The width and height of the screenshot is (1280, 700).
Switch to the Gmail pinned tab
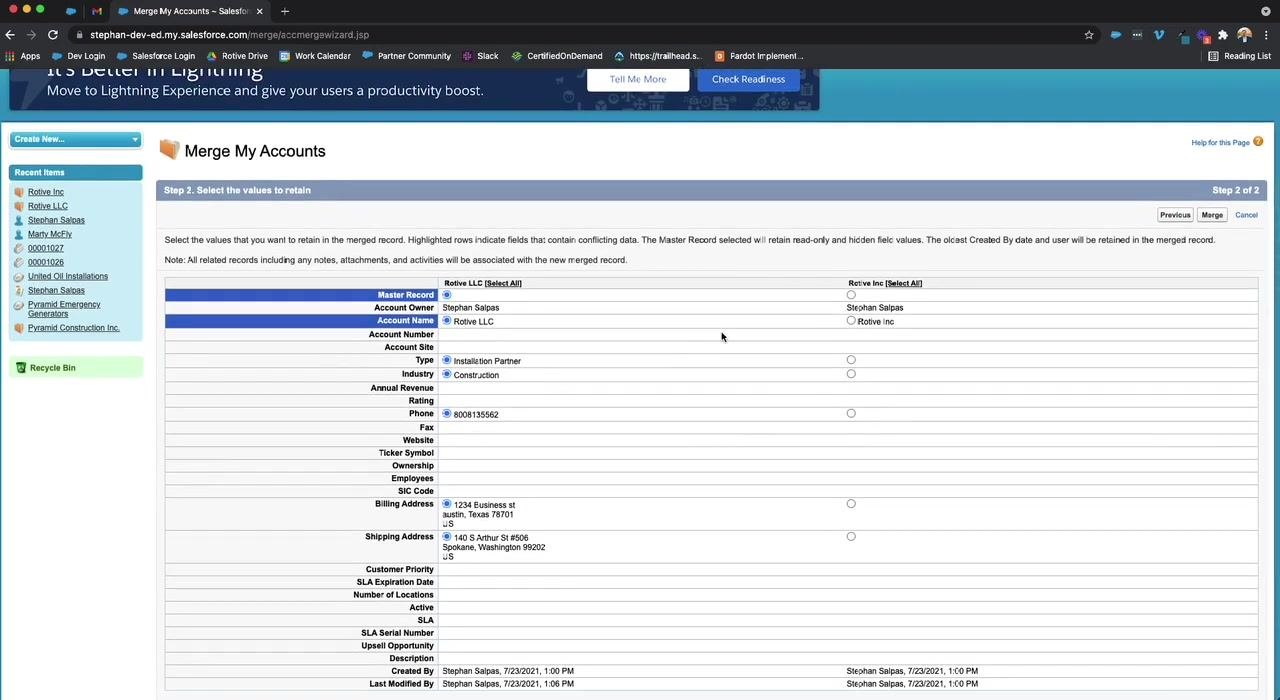[x=97, y=11]
